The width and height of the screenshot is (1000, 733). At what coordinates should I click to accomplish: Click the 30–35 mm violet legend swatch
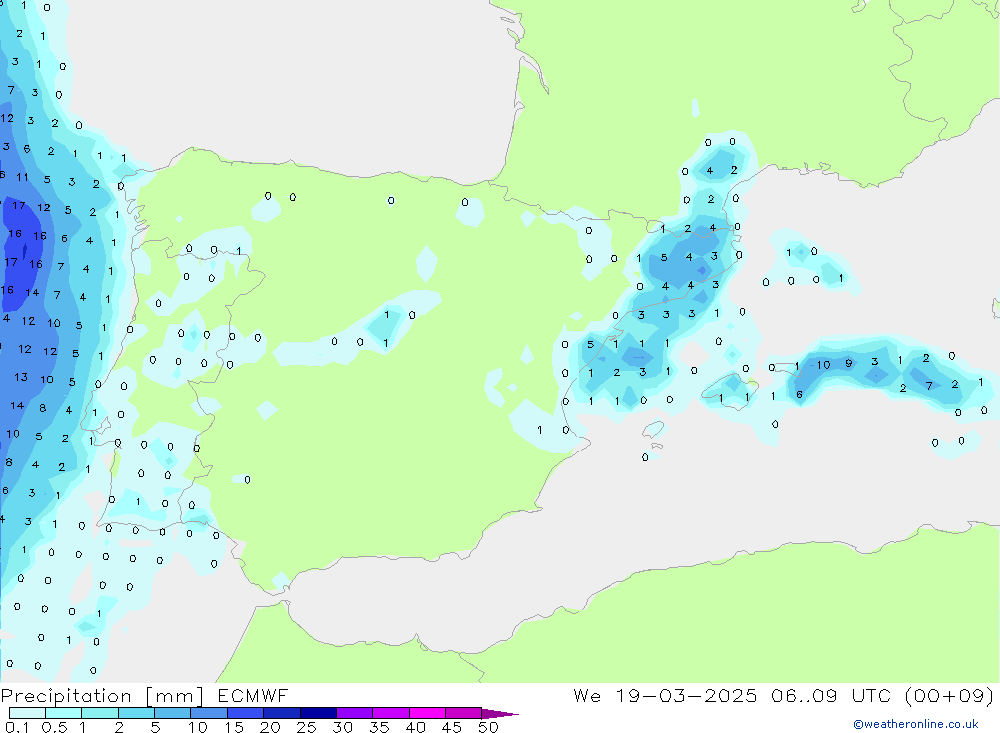point(354,713)
